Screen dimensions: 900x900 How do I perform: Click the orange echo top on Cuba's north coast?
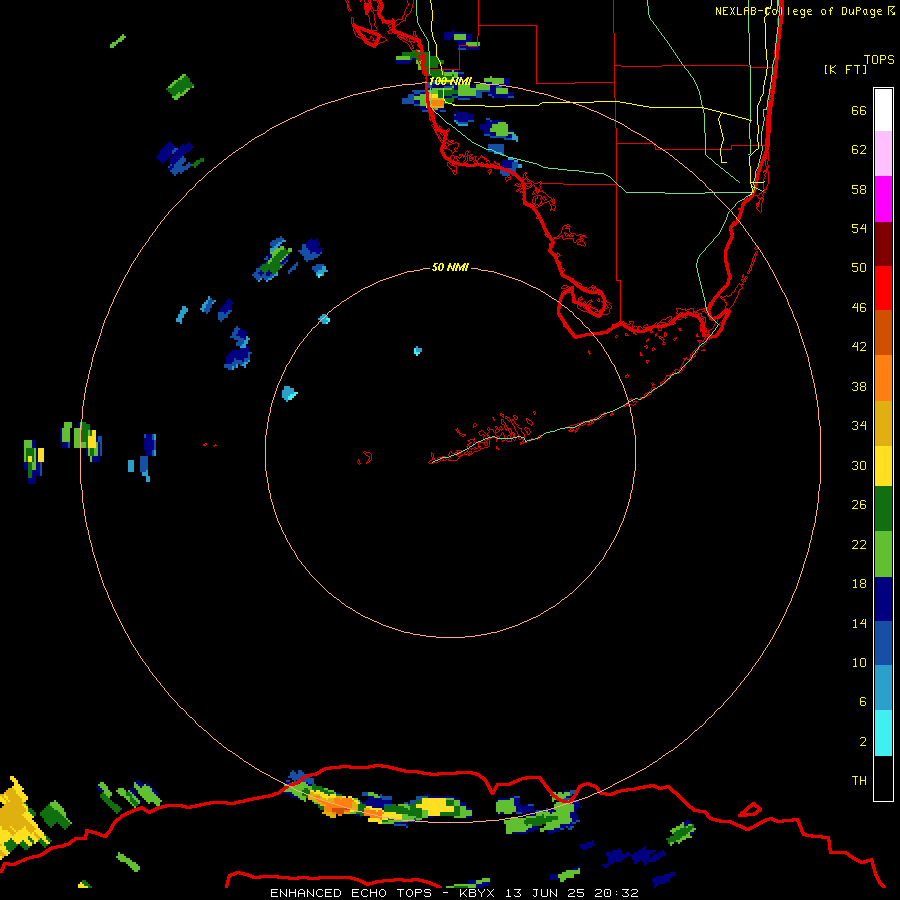pyautogui.click(x=338, y=804)
